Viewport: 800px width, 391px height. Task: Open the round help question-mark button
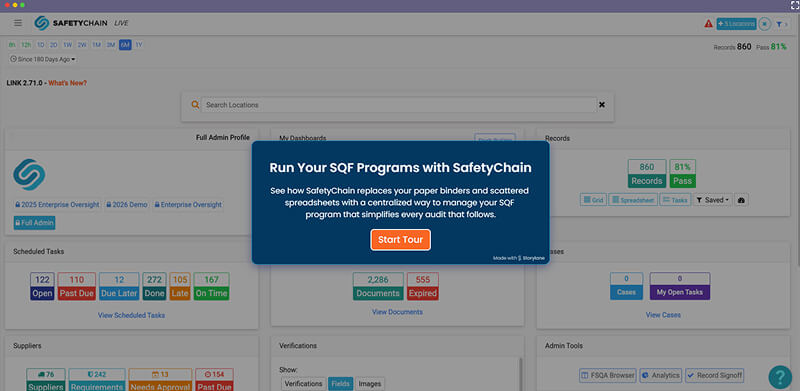pos(780,377)
